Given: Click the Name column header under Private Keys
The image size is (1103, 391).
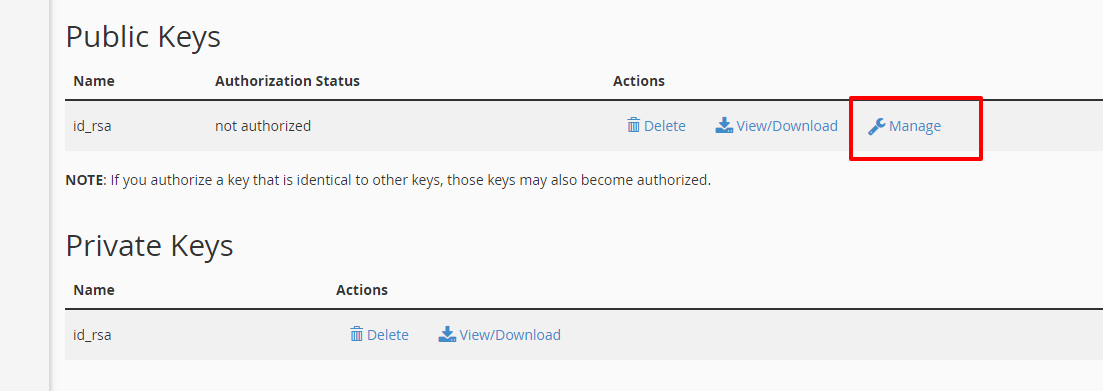Looking at the screenshot, I should (94, 290).
